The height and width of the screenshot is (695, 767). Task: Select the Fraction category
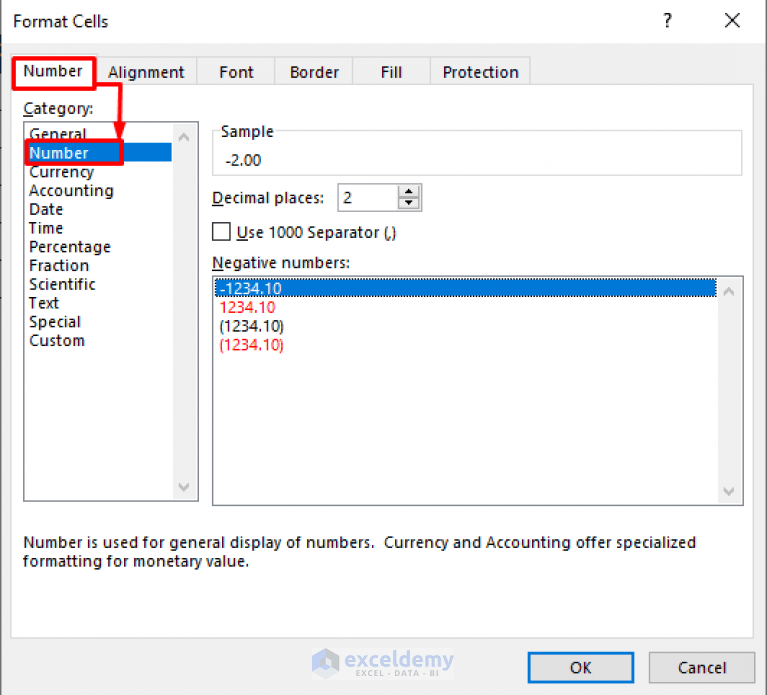(98, 266)
